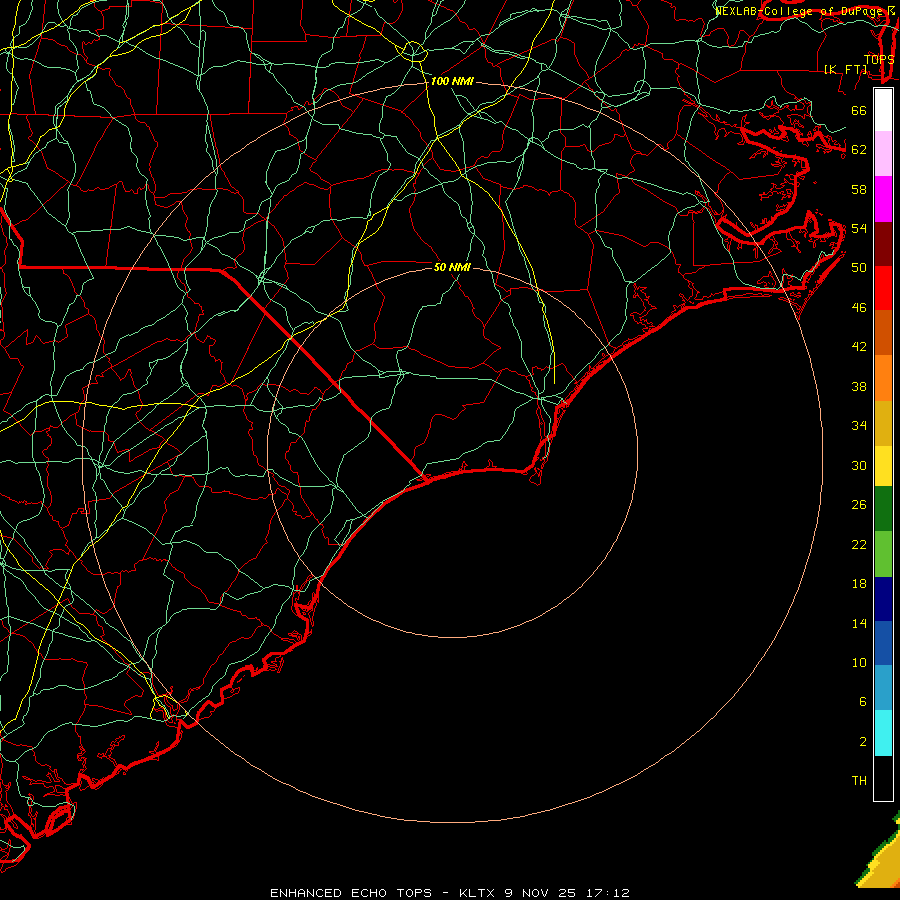Viewport: 900px width, 900px height.
Task: Click the '34' legend value
Action: [859, 425]
